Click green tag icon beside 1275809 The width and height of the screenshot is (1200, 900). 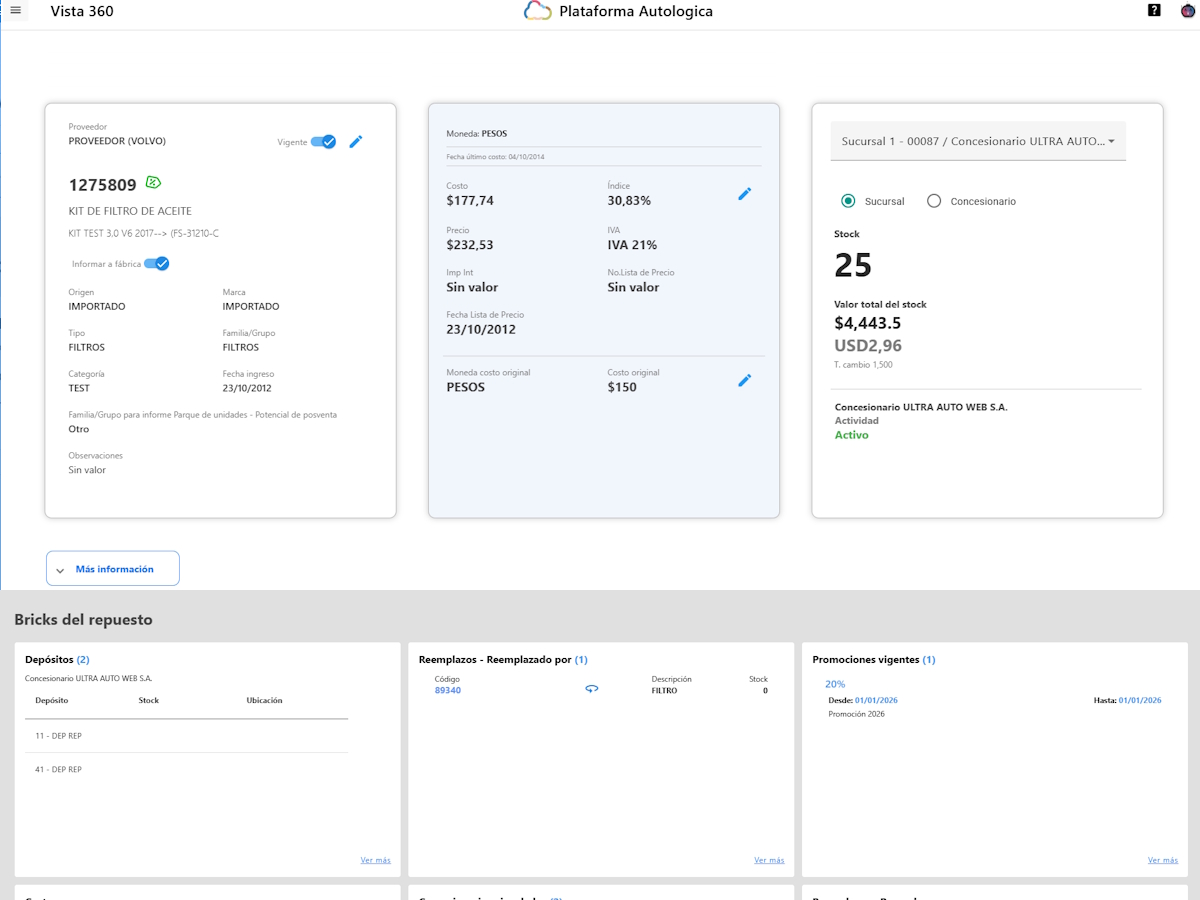click(153, 182)
